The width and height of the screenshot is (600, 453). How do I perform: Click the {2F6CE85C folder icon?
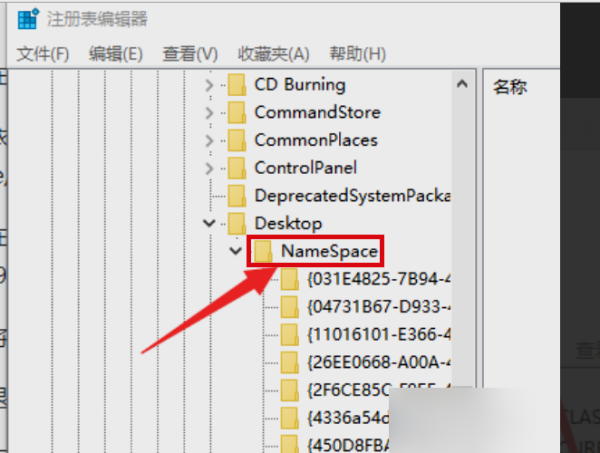pyautogui.click(x=290, y=390)
